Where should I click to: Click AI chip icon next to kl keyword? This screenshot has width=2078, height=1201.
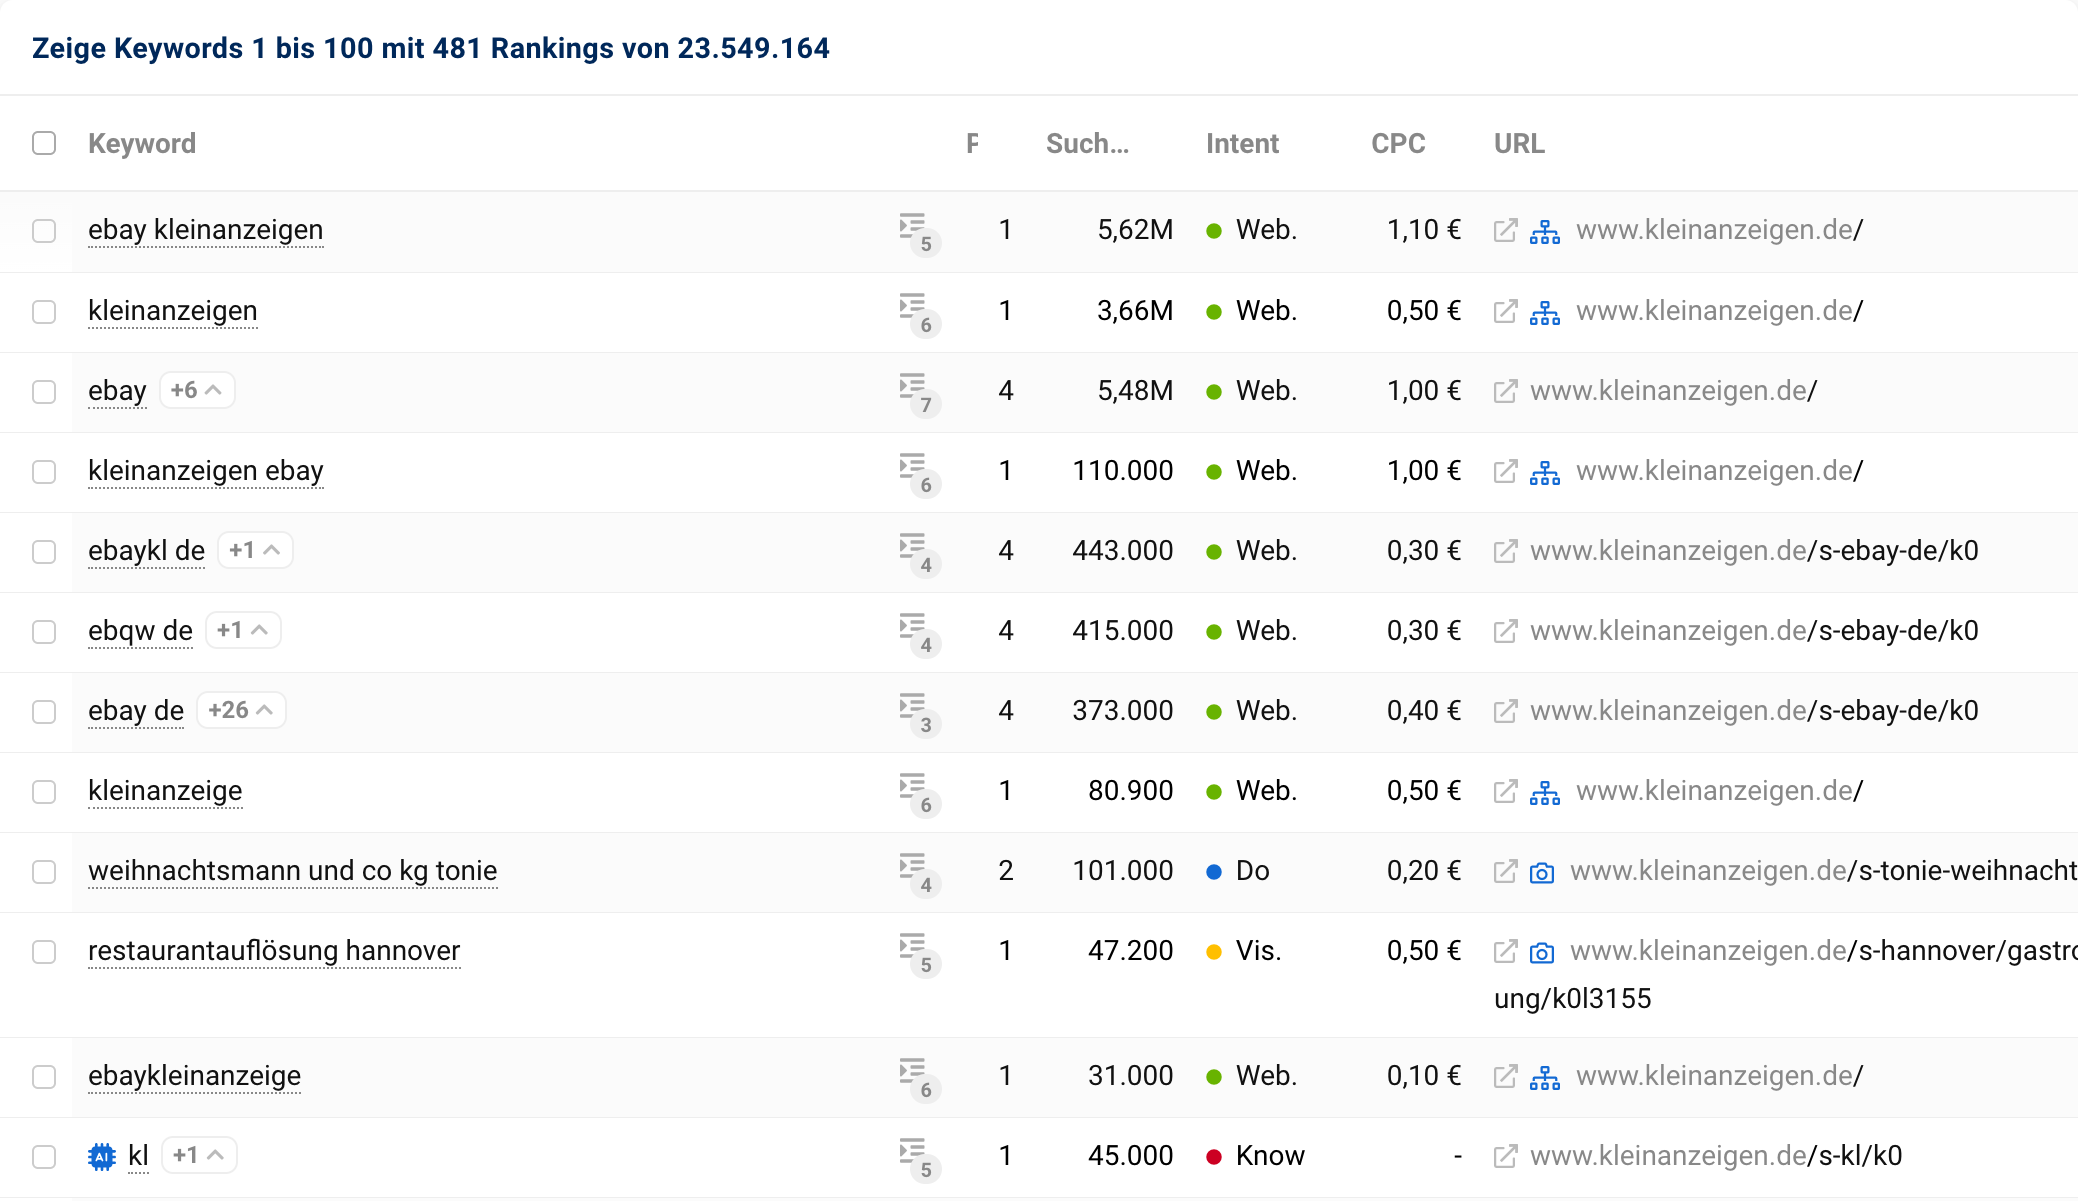pyautogui.click(x=102, y=1156)
